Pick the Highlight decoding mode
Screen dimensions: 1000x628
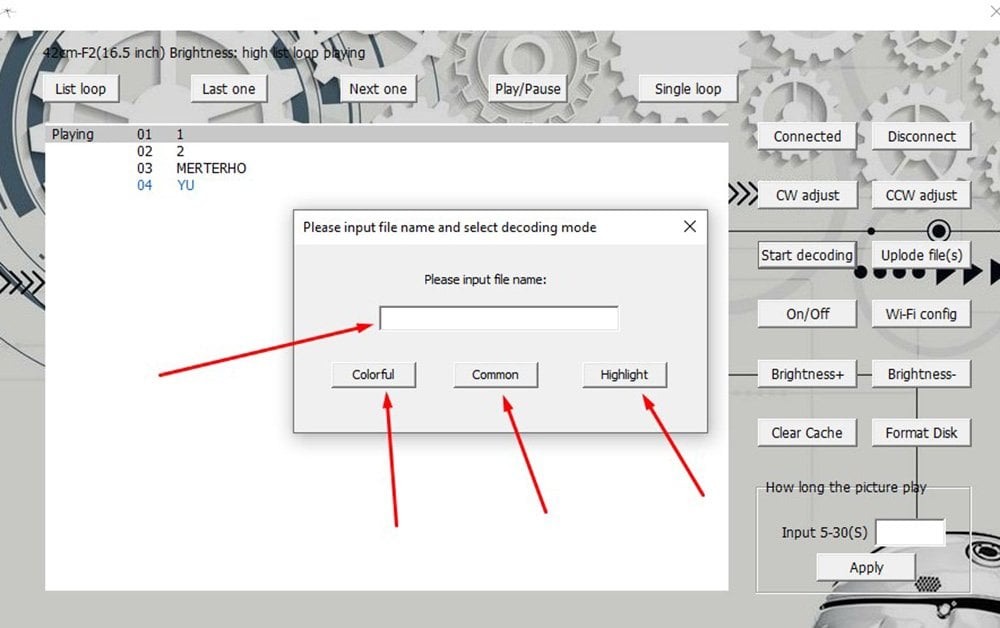624,375
